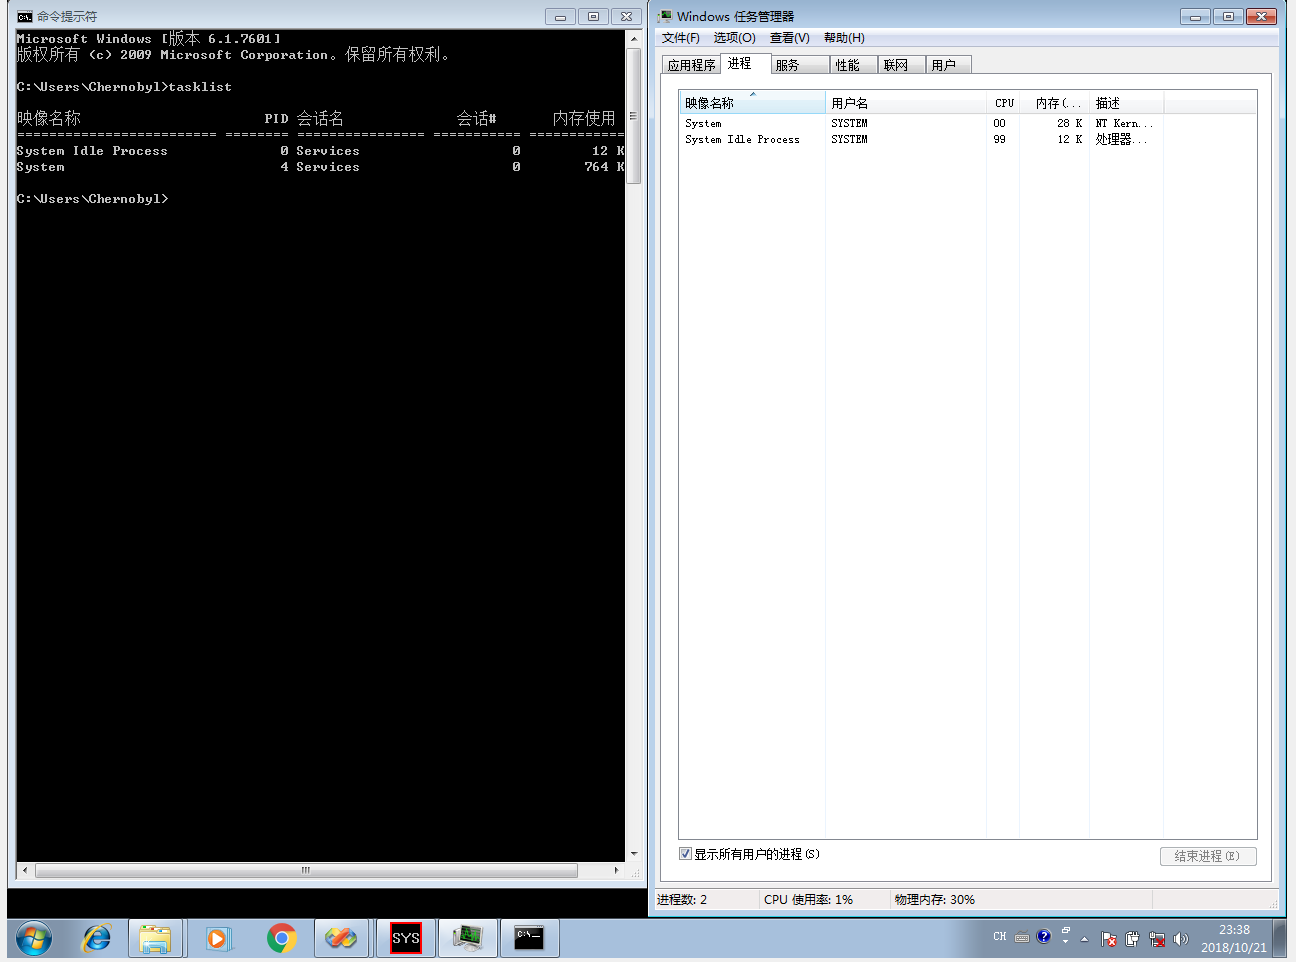1296x962 pixels.
Task: Click the C:\Users\Chernobyl> prompt on the last console line
Action: tap(92, 199)
